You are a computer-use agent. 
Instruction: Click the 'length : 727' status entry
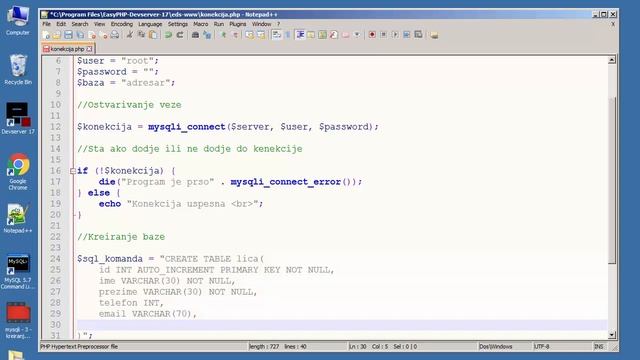[264, 347]
